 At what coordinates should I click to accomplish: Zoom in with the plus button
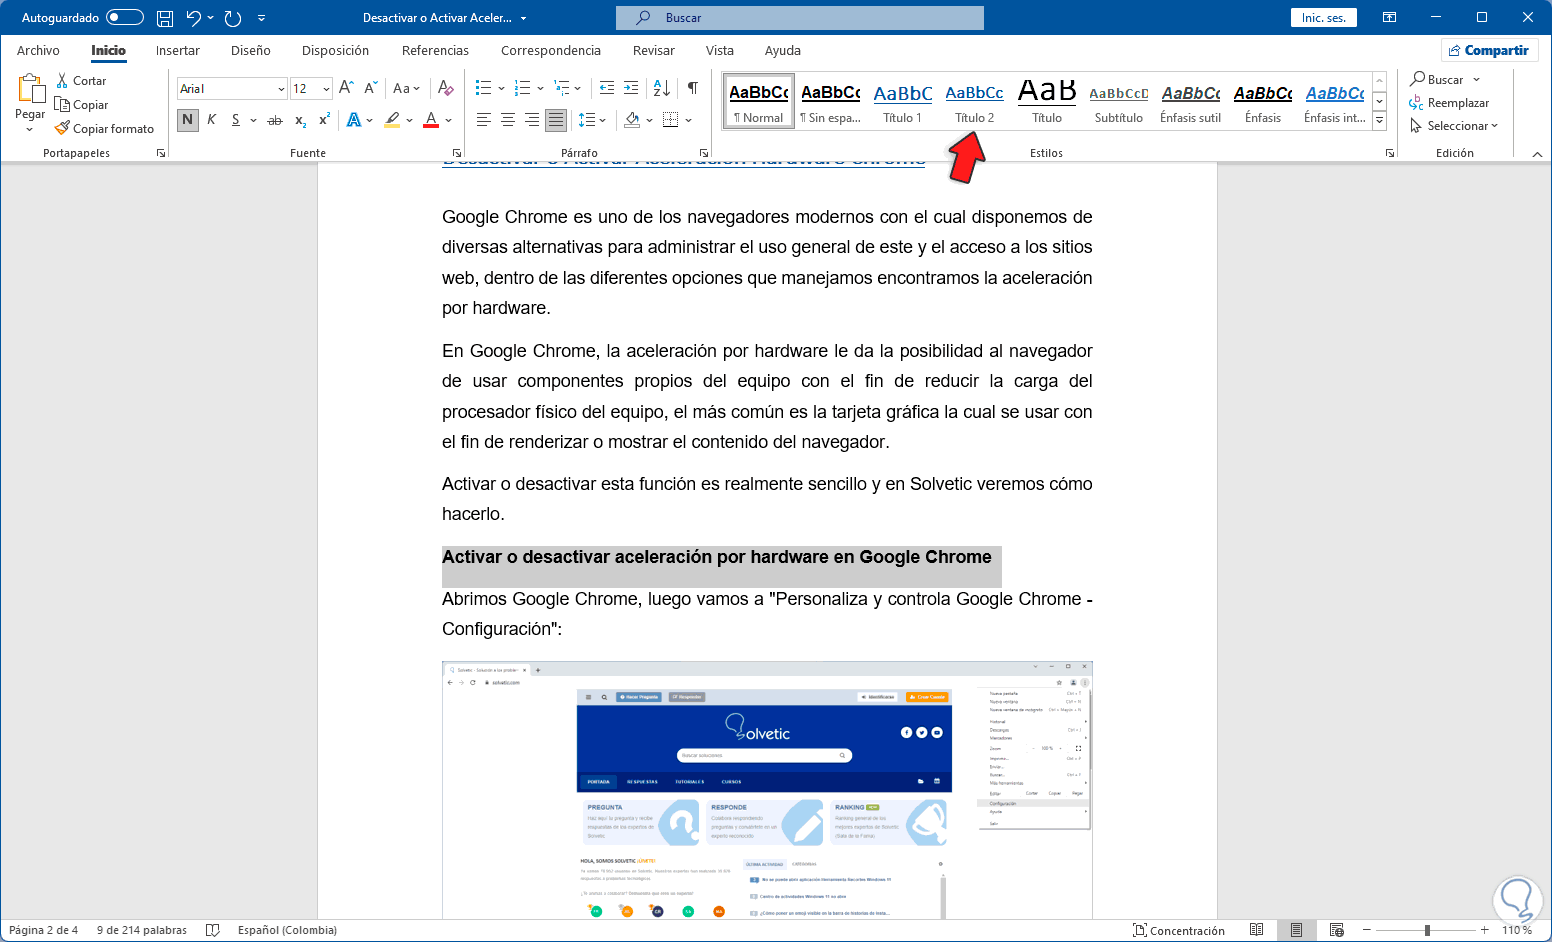click(x=1485, y=930)
